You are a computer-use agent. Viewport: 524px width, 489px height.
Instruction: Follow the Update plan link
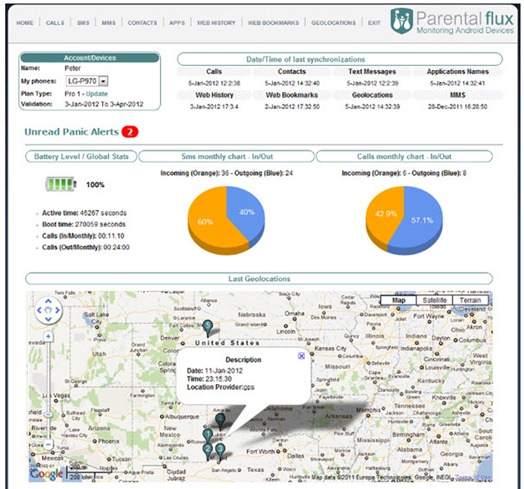[97, 94]
